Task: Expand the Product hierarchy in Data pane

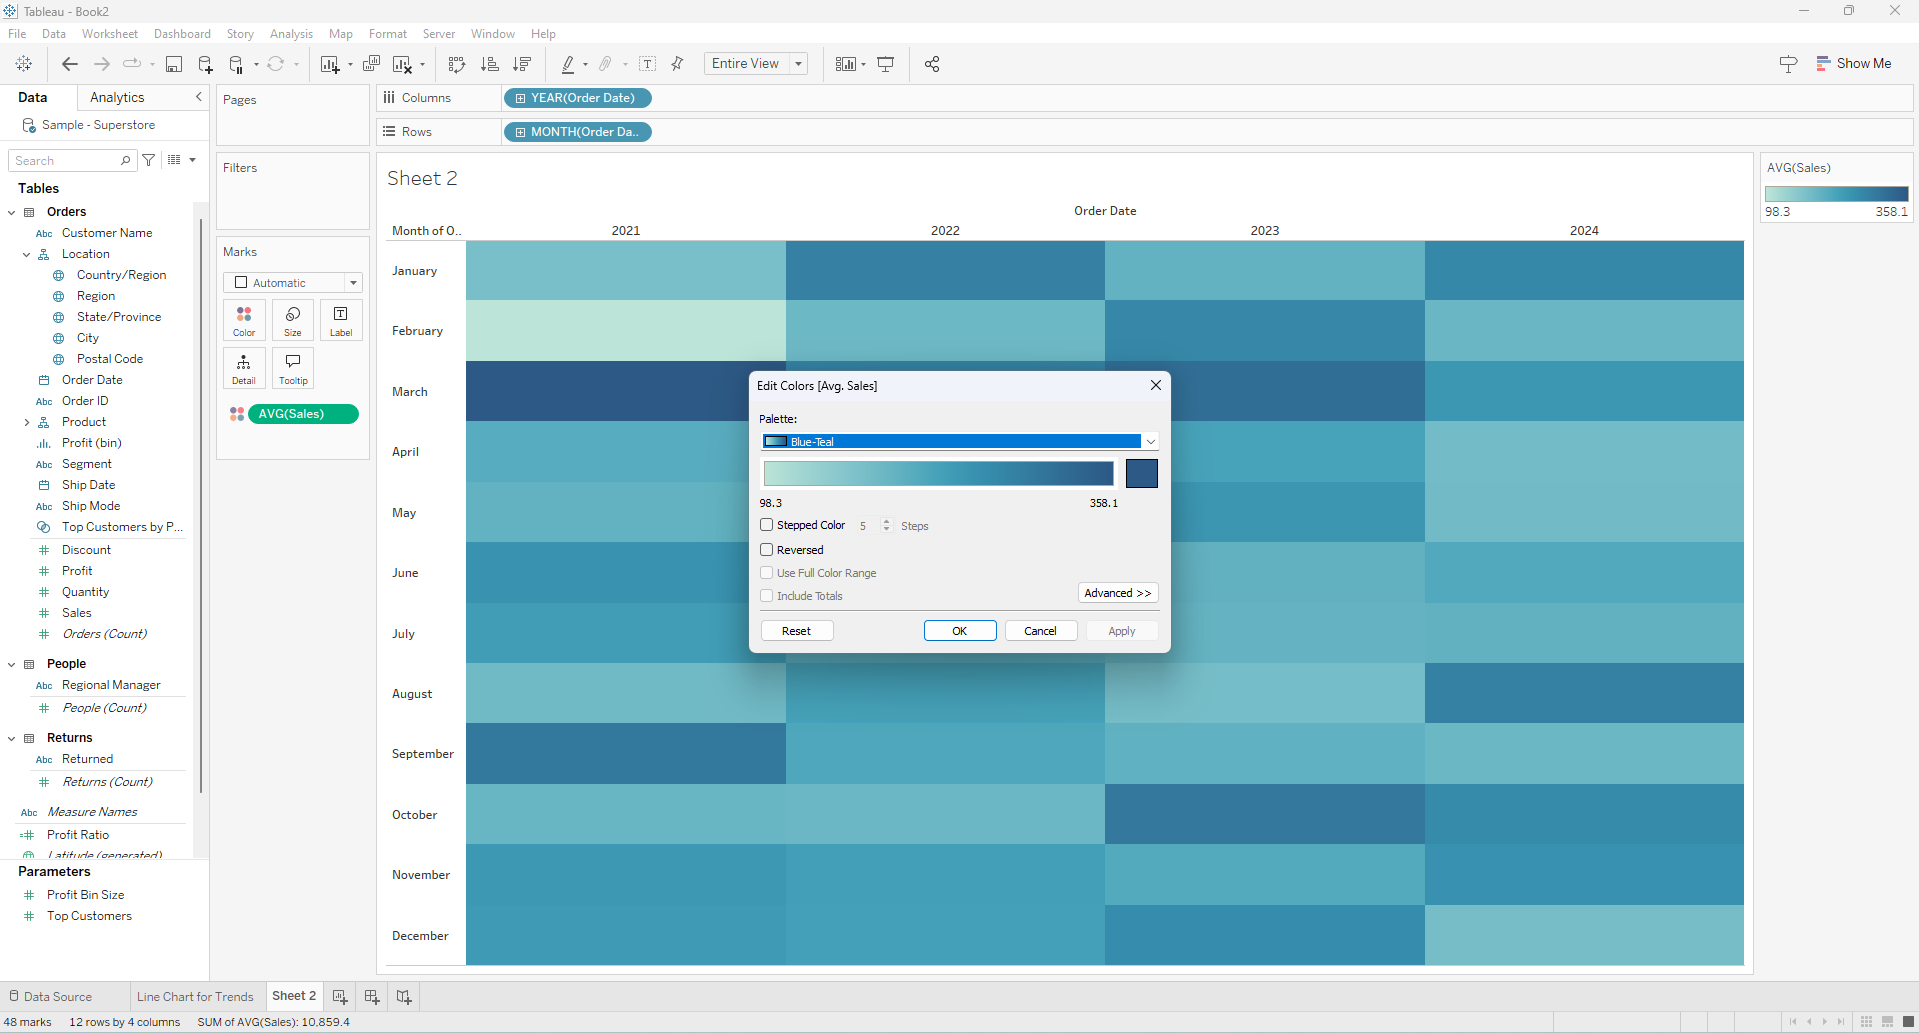Action: [x=27, y=423]
